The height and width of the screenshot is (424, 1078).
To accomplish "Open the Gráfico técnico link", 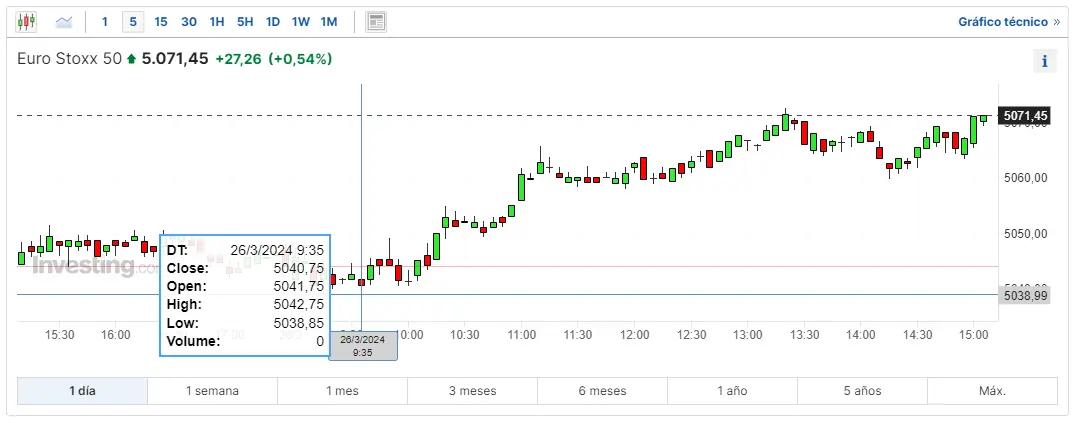I will (x=1009, y=22).
